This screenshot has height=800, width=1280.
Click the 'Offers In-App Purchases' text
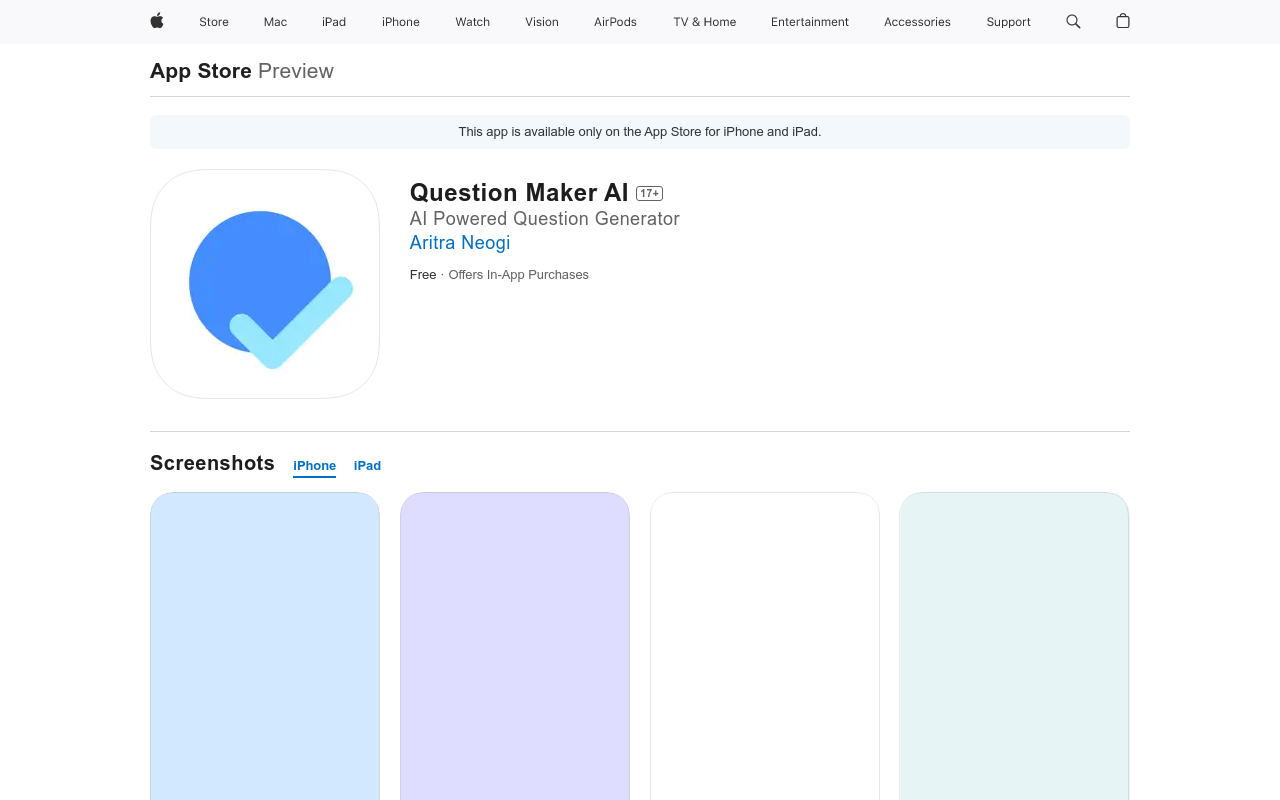pyautogui.click(x=518, y=275)
